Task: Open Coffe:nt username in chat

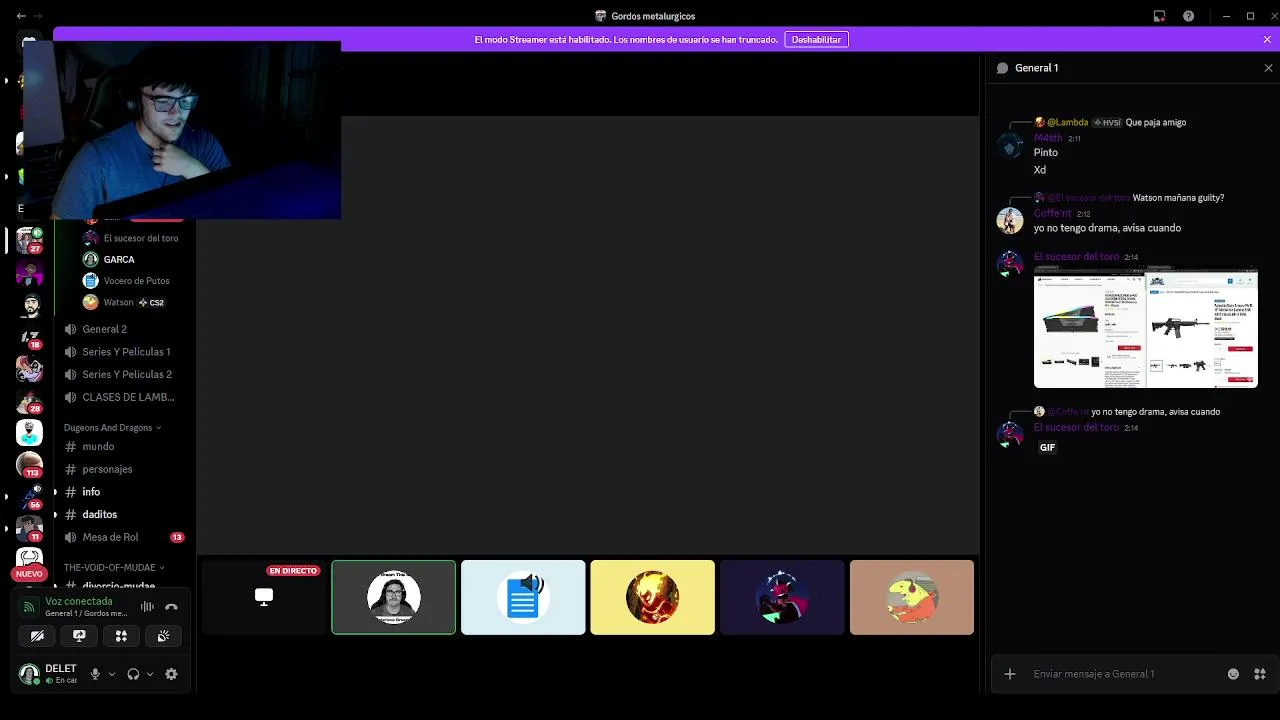Action: coord(1052,213)
